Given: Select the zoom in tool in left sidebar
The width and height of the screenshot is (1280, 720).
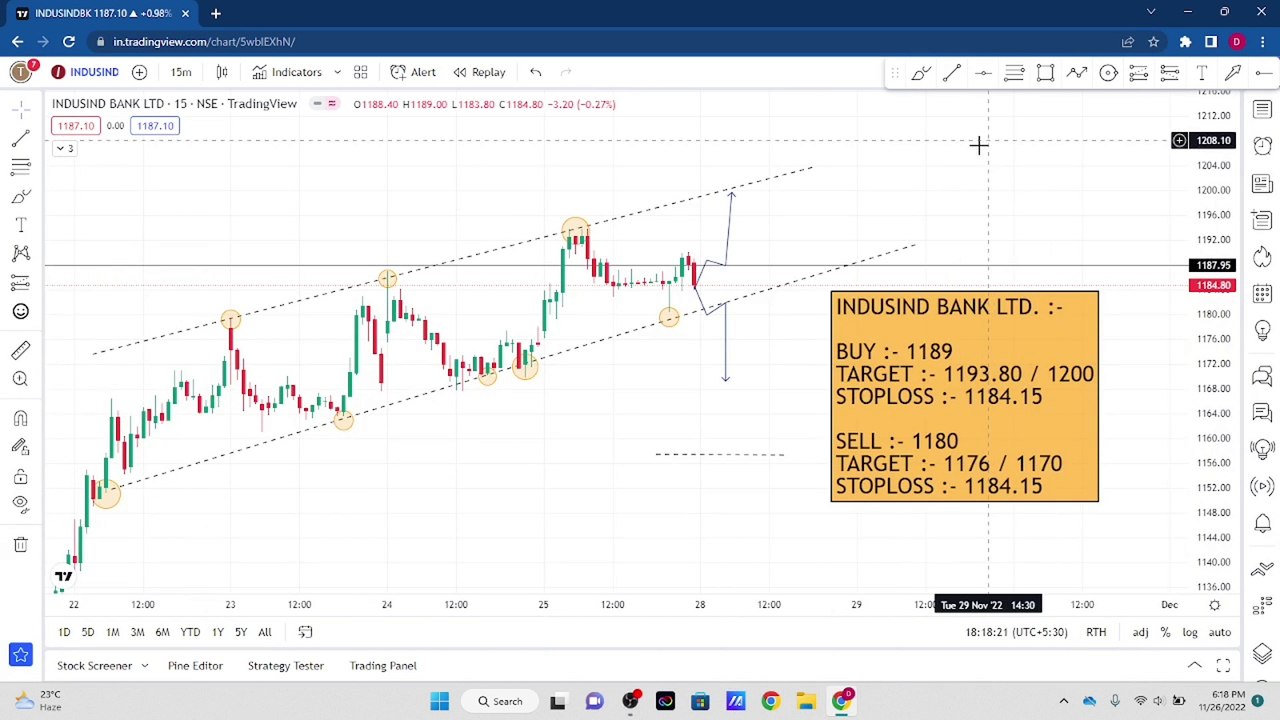Looking at the screenshot, I should click(x=20, y=378).
